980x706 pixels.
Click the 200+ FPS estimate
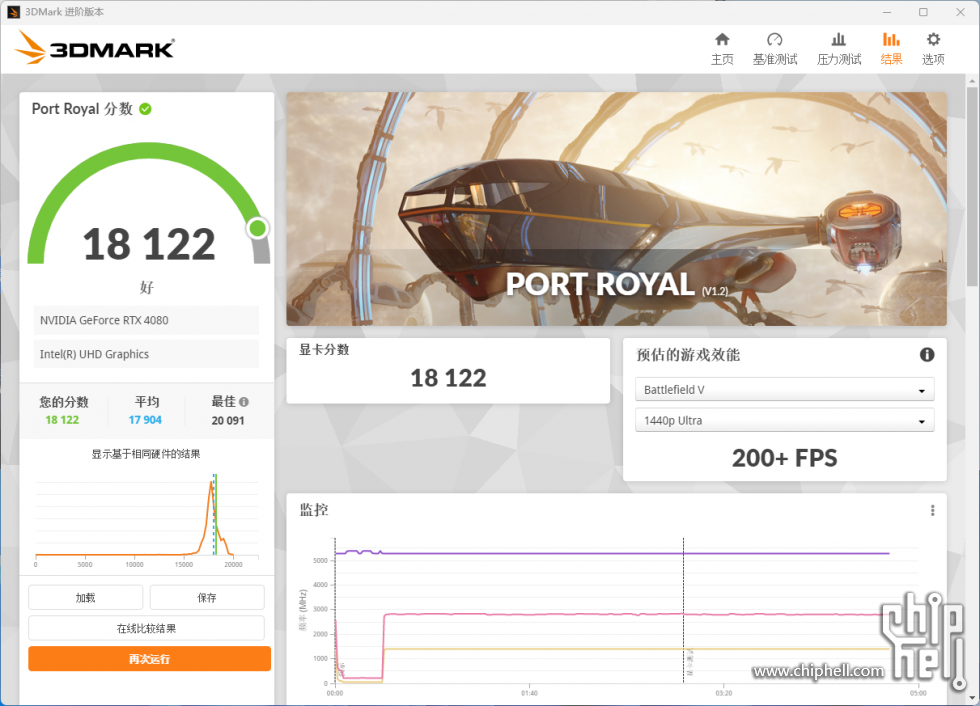coord(784,458)
